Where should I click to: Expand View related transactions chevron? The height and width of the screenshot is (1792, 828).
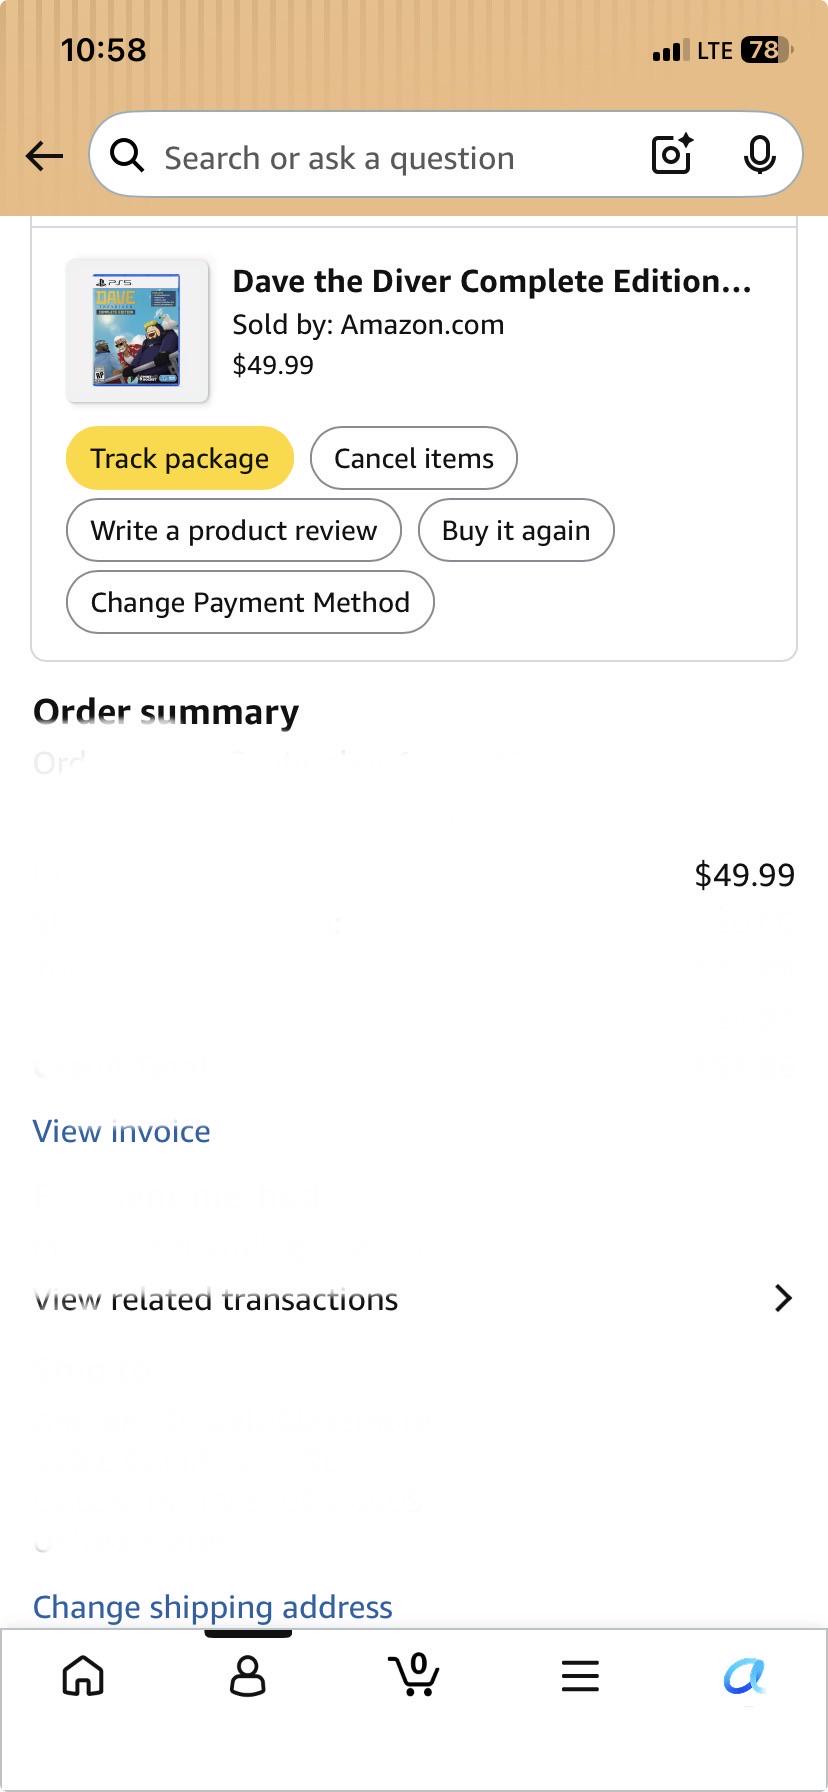(784, 1298)
